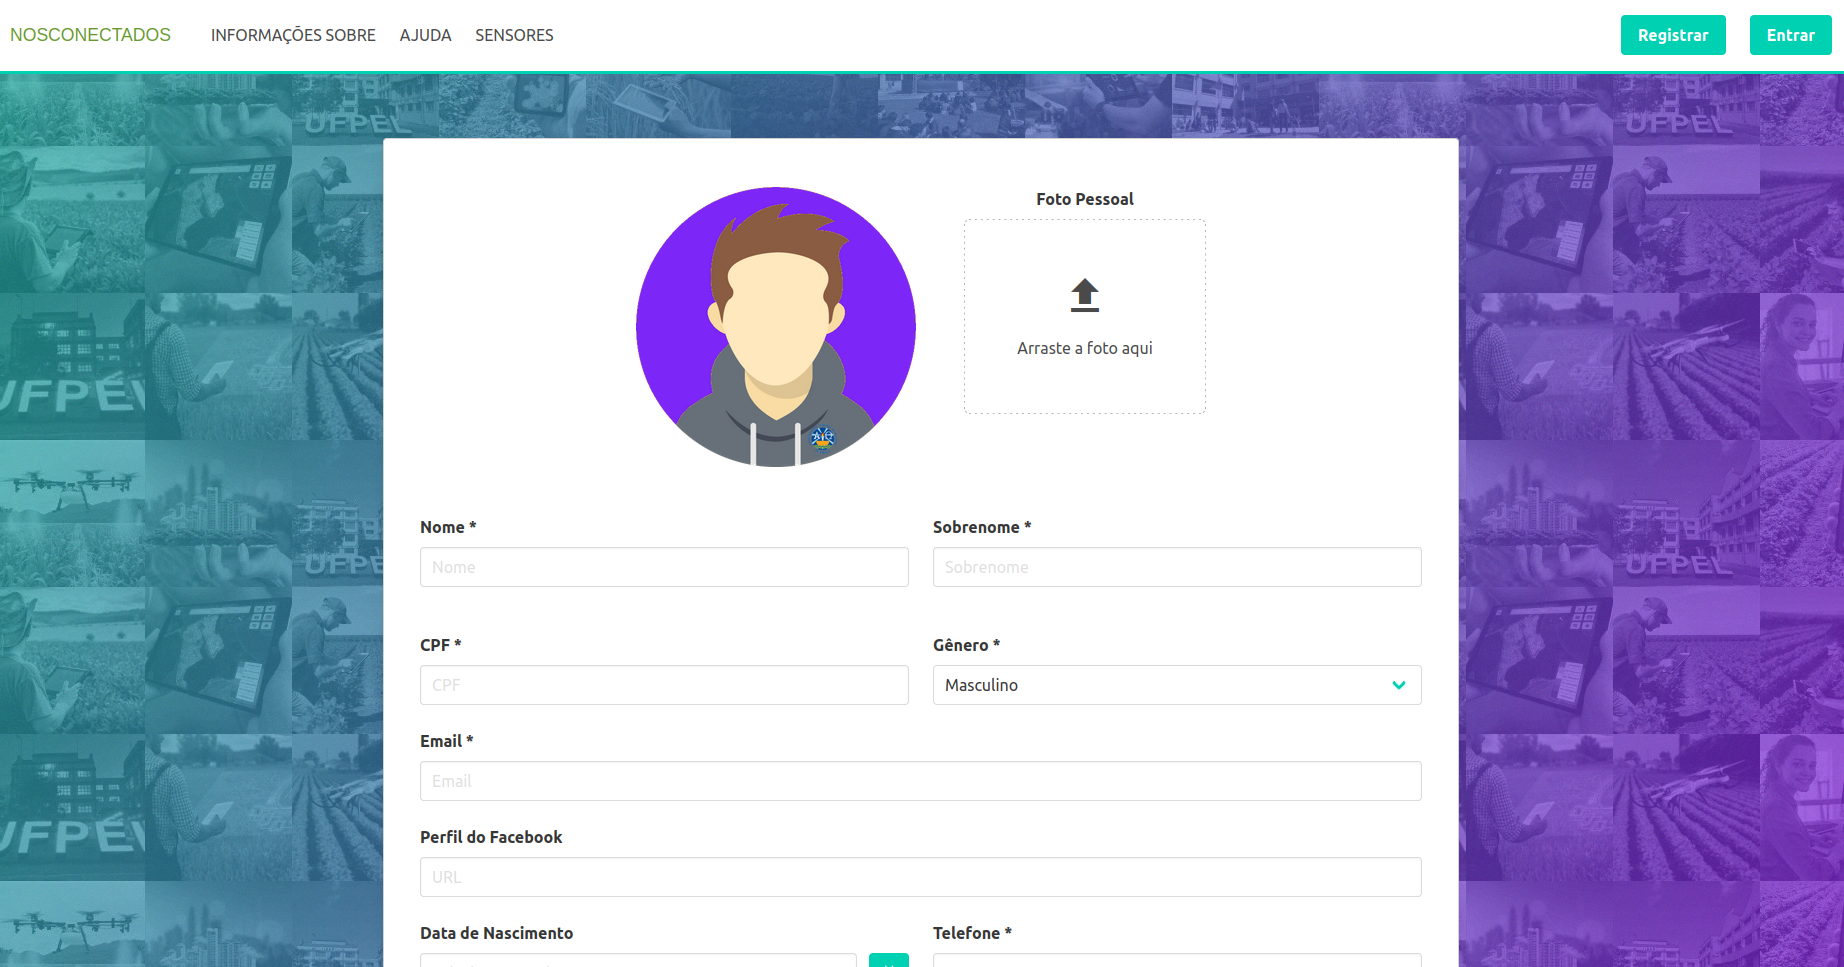Expand the Gênero dropdown
The width and height of the screenshot is (1844, 967).
pyautogui.click(x=1160, y=685)
